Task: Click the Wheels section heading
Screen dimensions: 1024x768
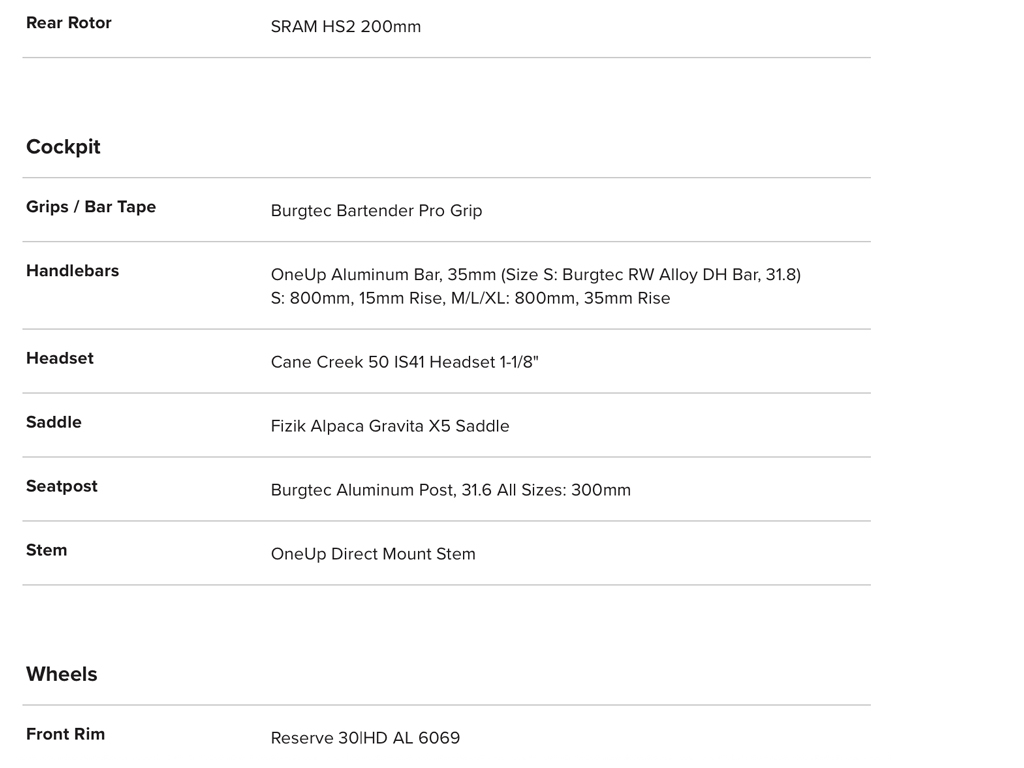Action: click(62, 675)
